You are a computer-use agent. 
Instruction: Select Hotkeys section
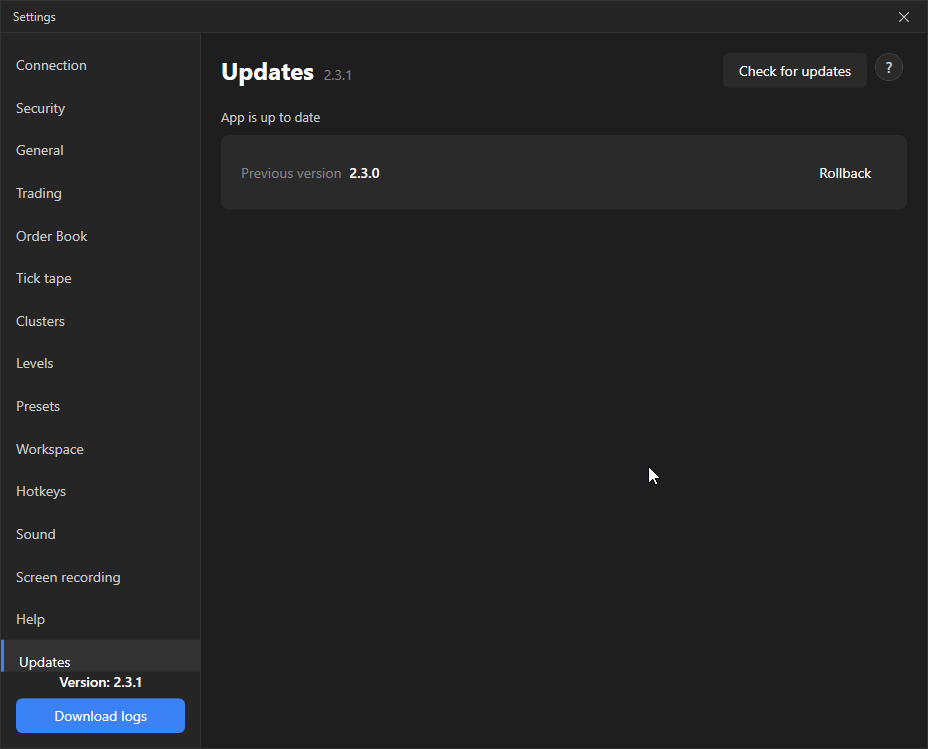(x=101, y=491)
